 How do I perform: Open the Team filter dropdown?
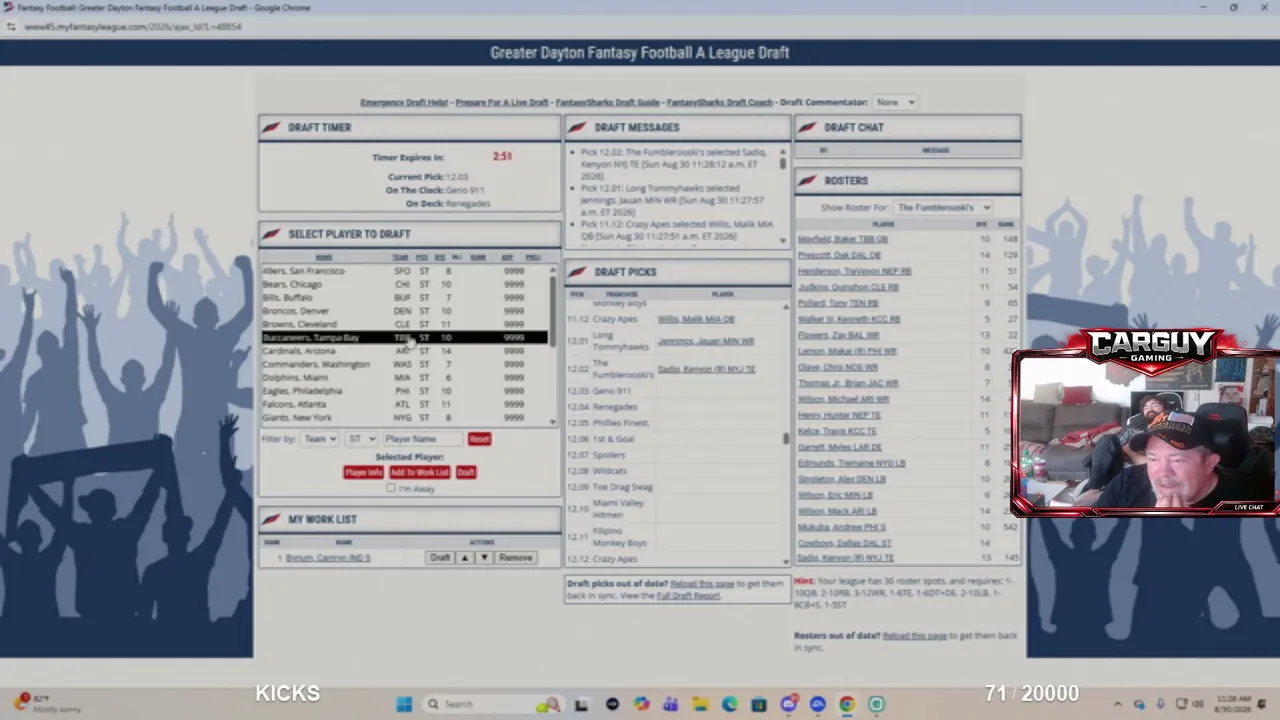coord(319,439)
